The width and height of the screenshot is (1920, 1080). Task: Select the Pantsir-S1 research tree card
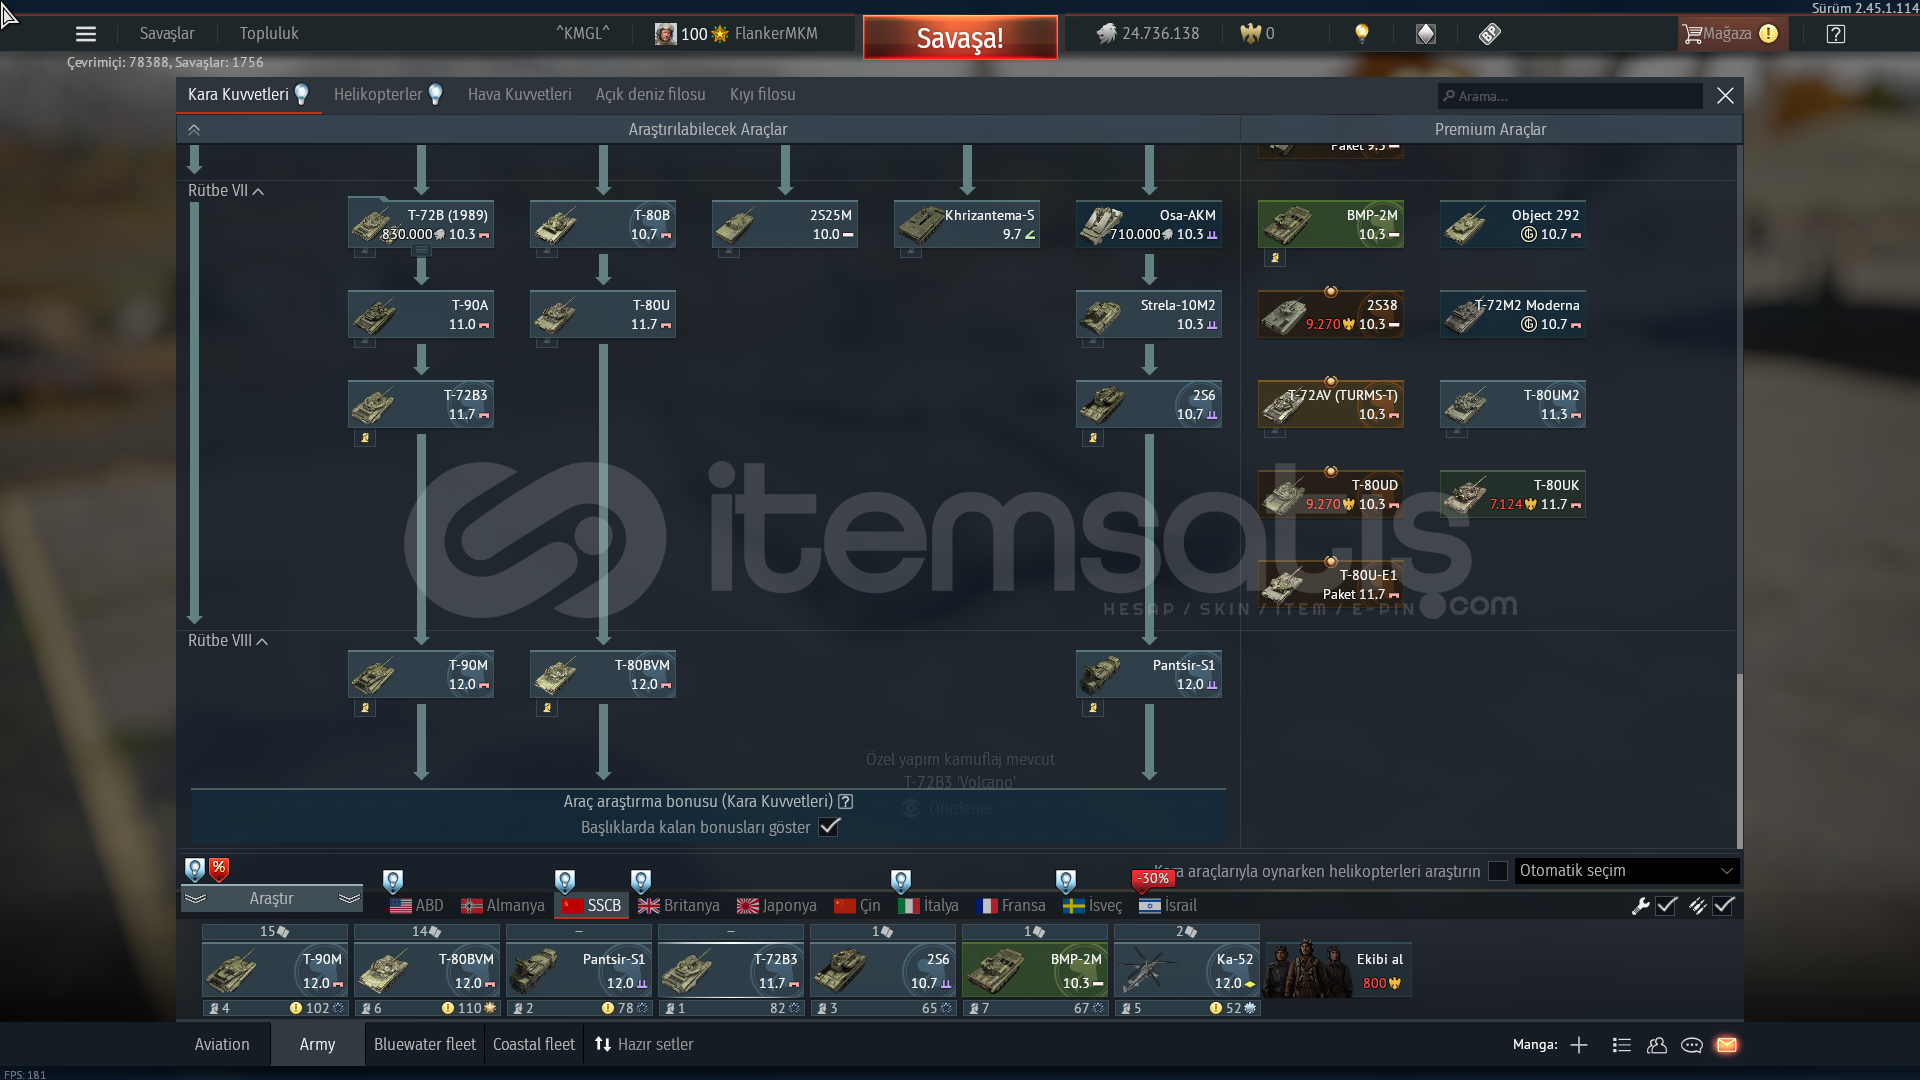click(1149, 674)
